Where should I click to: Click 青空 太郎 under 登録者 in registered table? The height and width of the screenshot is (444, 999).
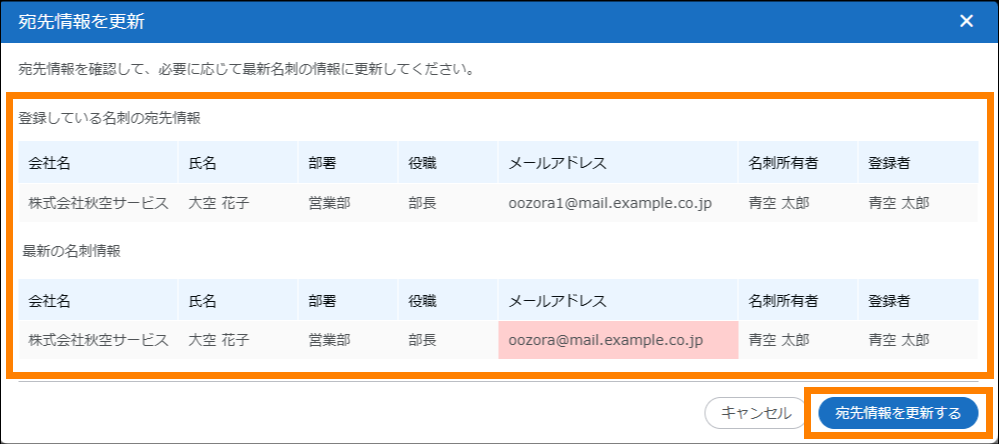(899, 203)
